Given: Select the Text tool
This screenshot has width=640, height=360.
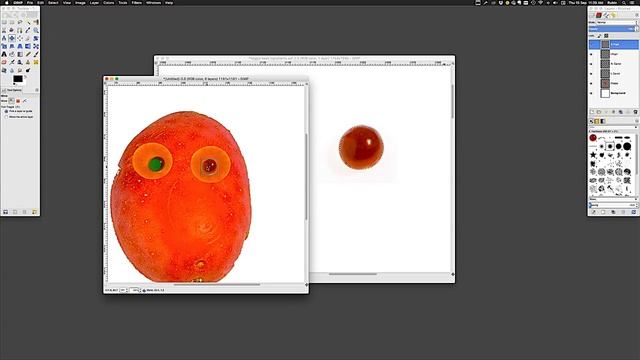Looking at the screenshot, I should click(4, 54).
